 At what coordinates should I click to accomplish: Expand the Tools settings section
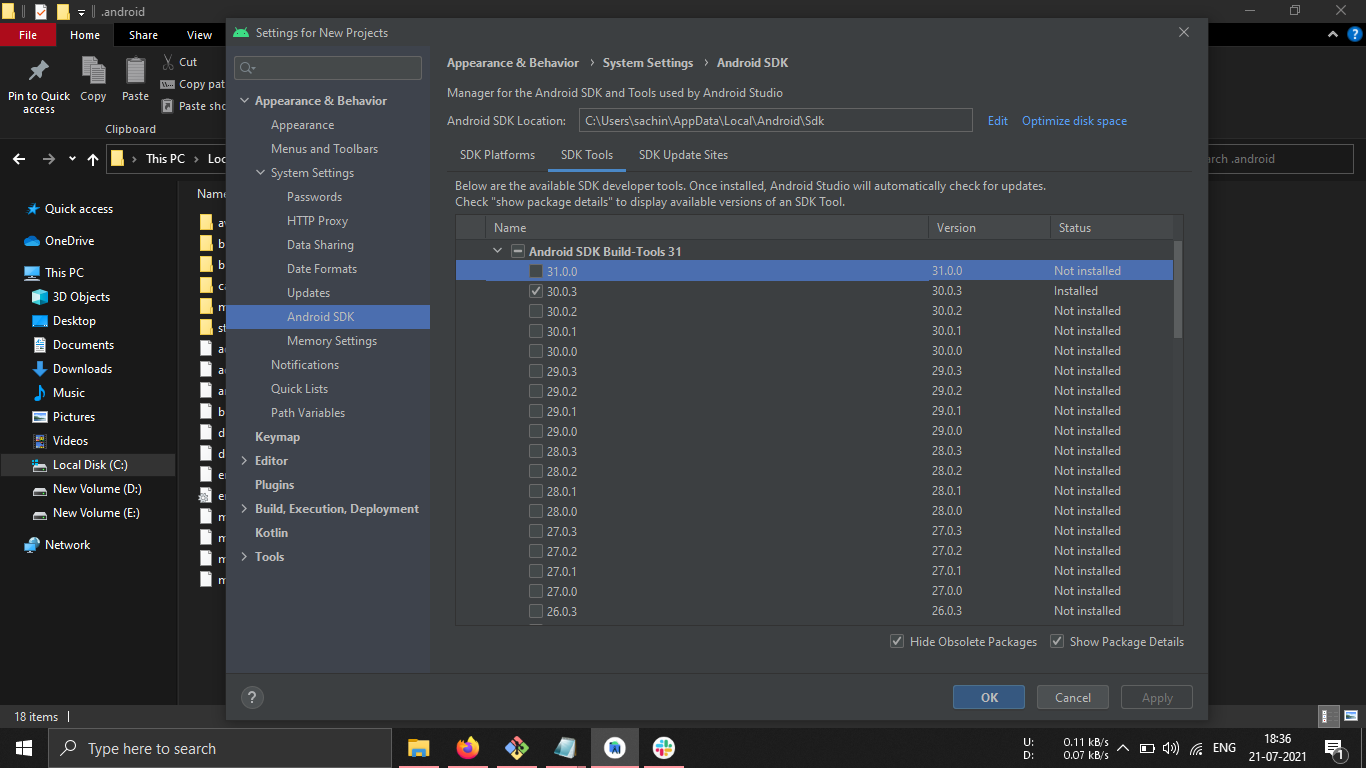point(245,557)
